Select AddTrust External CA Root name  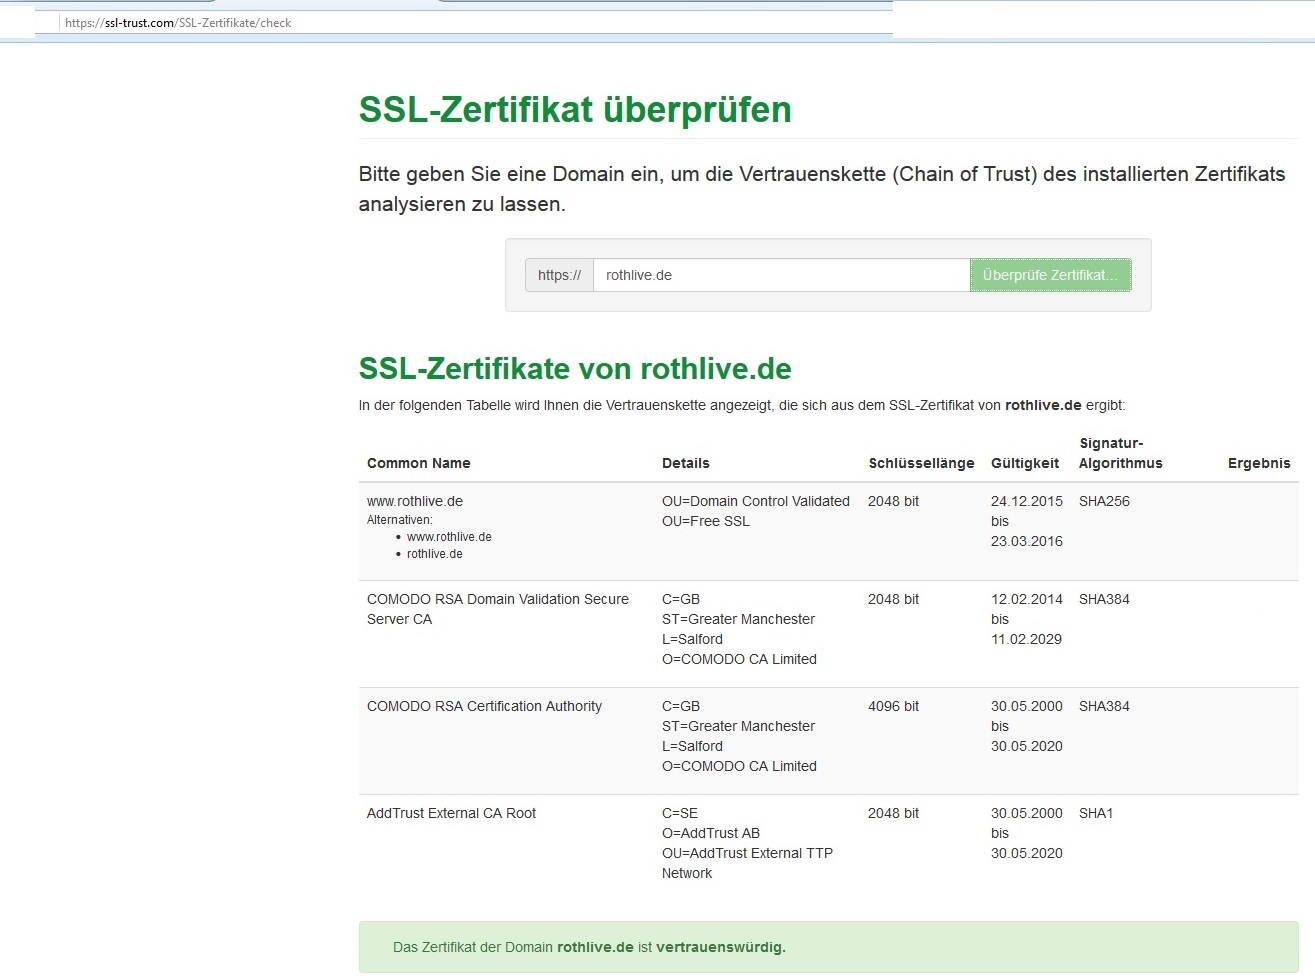[451, 813]
